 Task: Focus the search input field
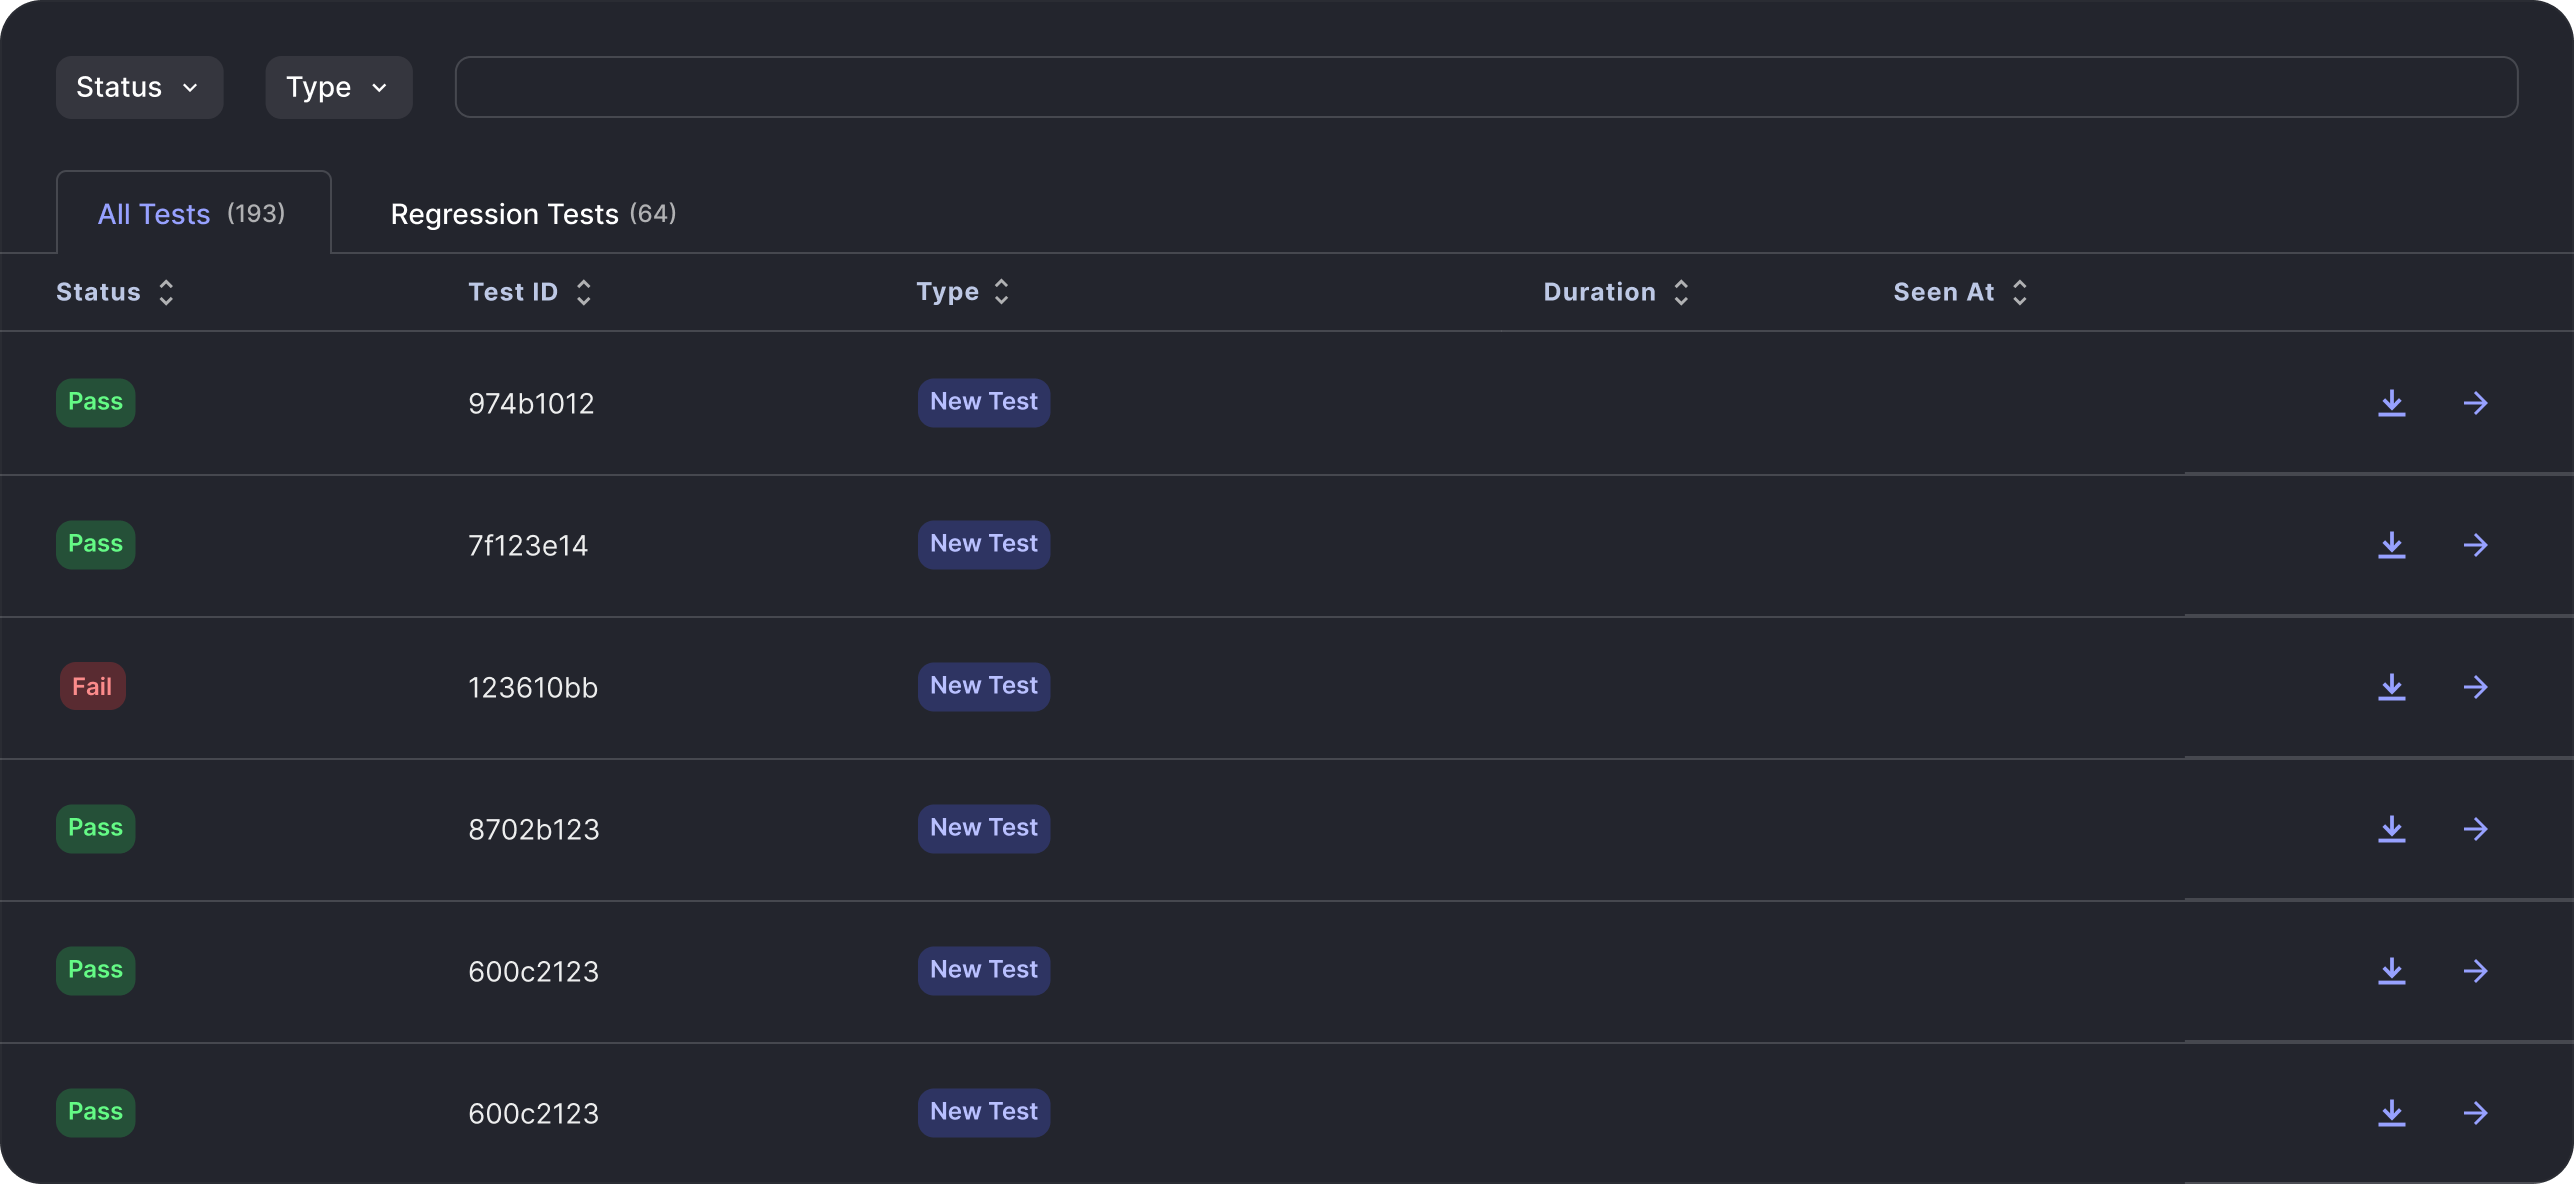1486,87
